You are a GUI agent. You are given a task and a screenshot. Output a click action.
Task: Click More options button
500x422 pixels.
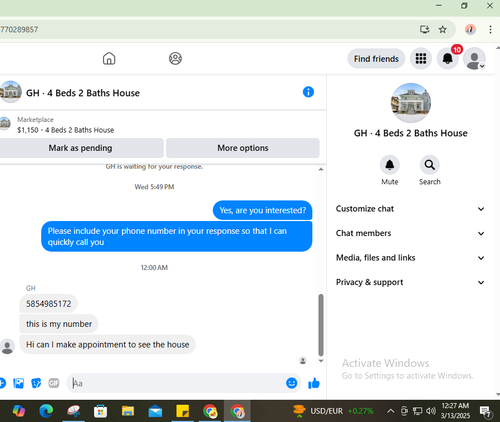[x=243, y=148]
